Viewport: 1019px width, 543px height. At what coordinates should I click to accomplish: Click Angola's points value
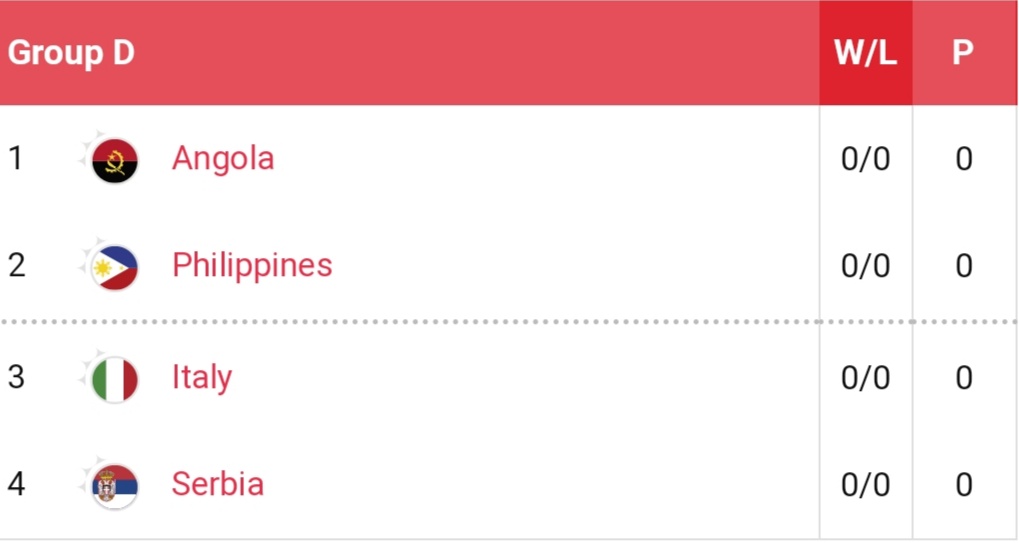964,159
